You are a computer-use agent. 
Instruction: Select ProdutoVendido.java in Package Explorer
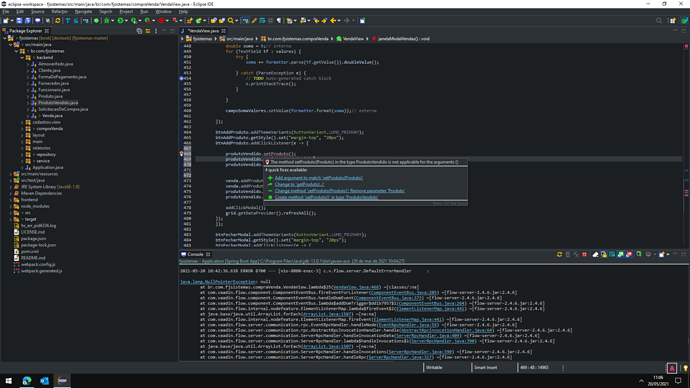tap(58, 103)
